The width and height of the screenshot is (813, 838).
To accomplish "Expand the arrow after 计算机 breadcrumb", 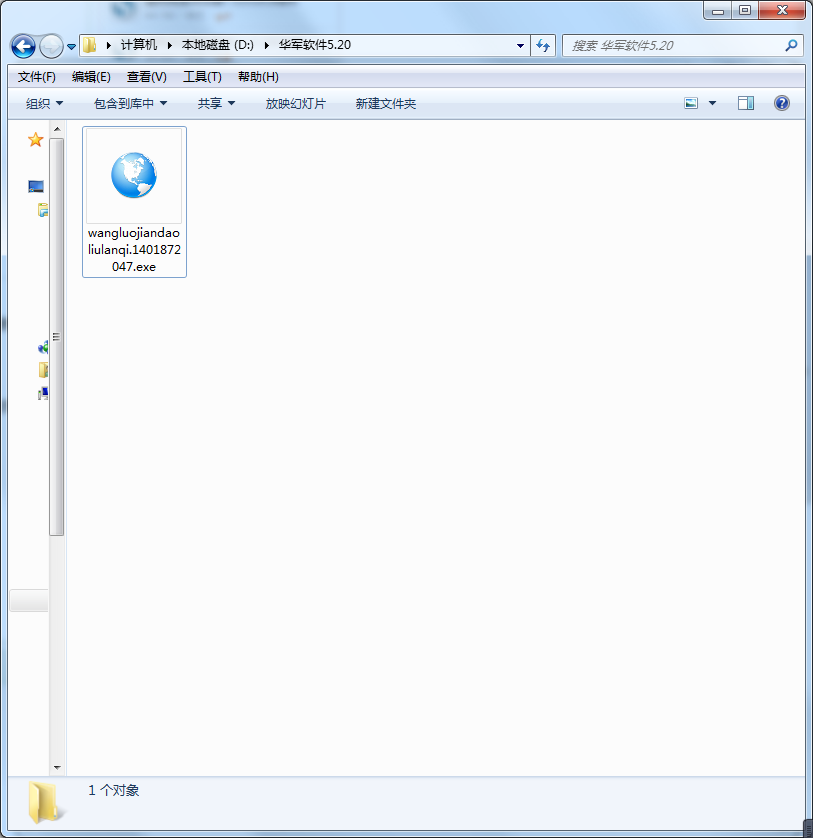I will pos(169,45).
